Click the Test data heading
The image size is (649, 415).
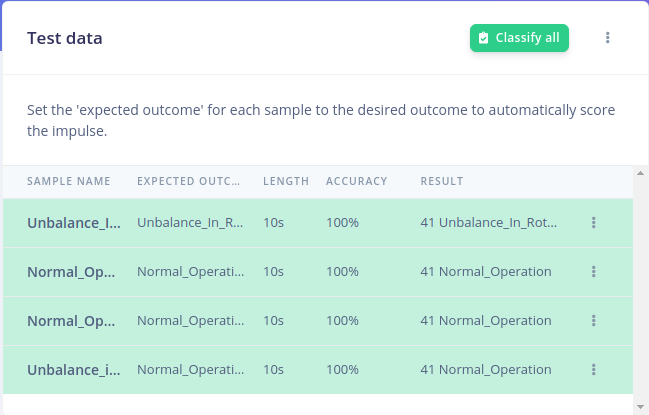[x=65, y=38]
